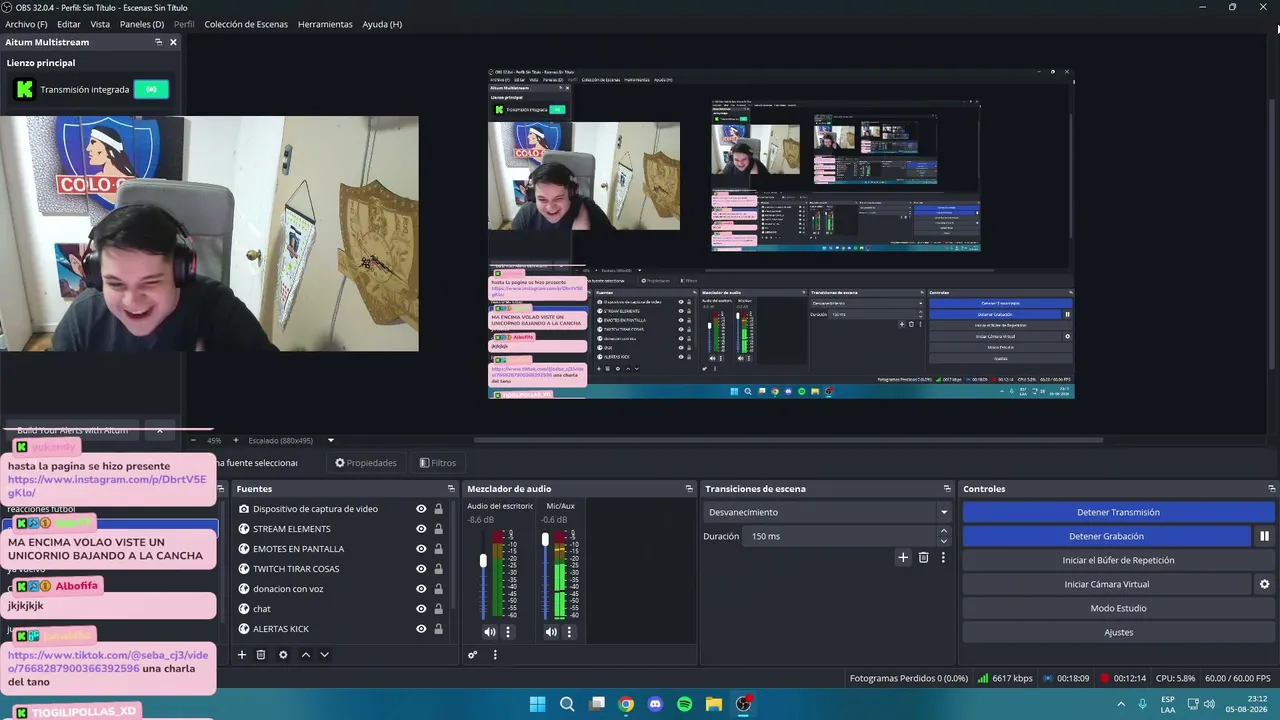Hide the chat source
The height and width of the screenshot is (720, 1280).
(x=421, y=609)
